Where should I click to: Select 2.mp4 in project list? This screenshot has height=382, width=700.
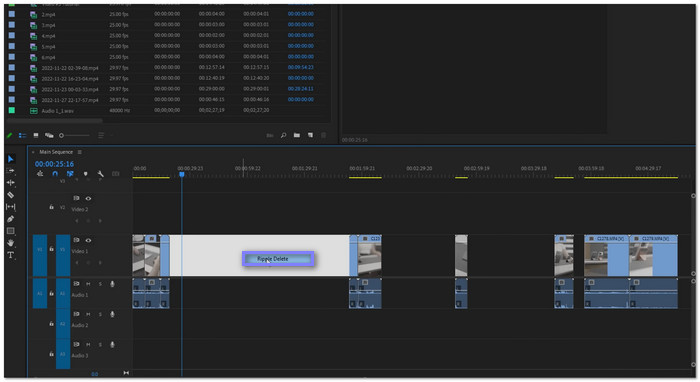(x=48, y=14)
